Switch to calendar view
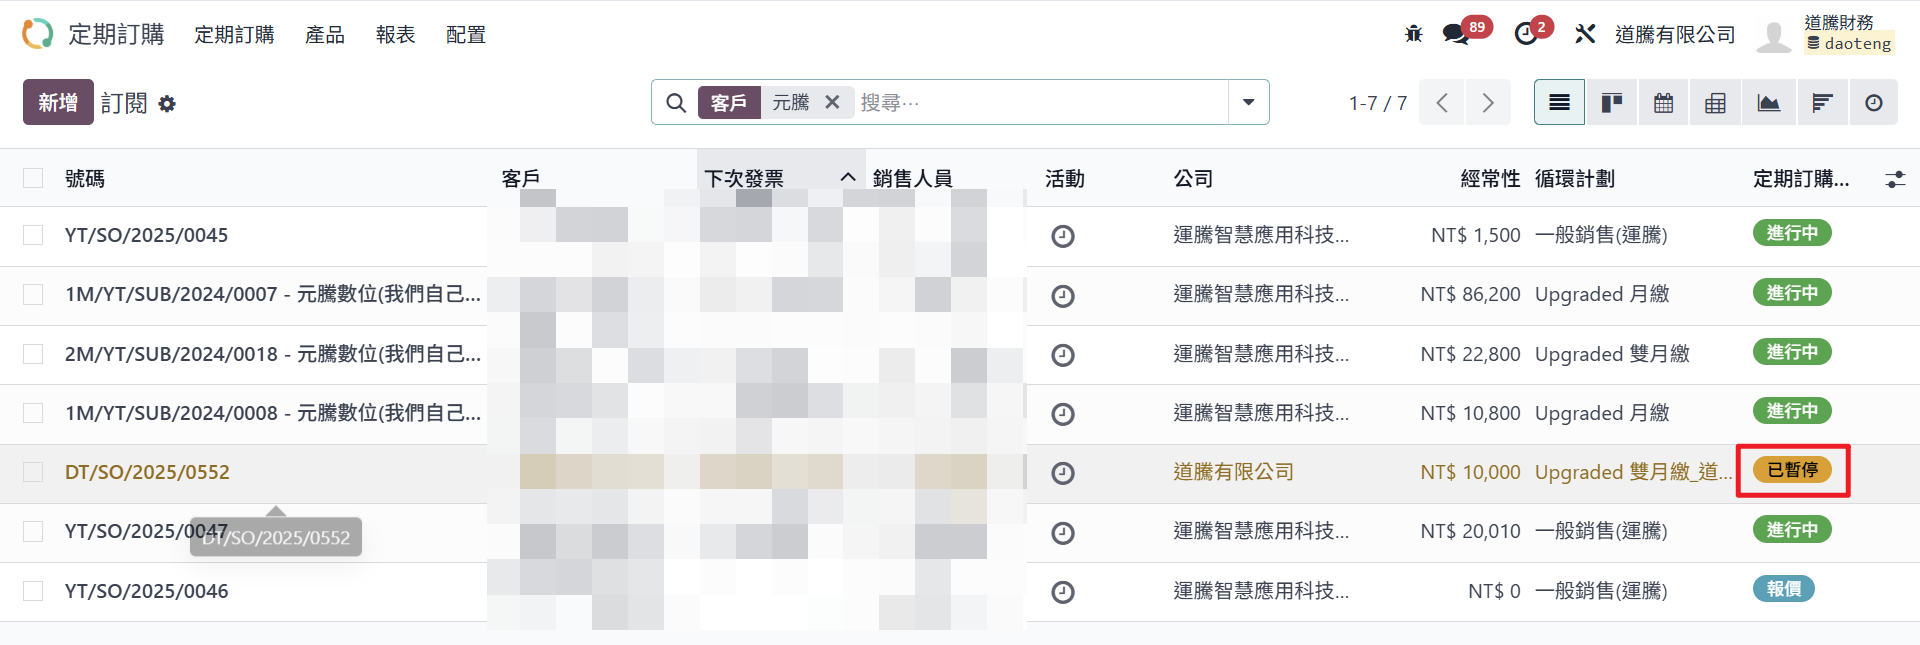This screenshot has height=645, width=1920. click(x=1663, y=103)
